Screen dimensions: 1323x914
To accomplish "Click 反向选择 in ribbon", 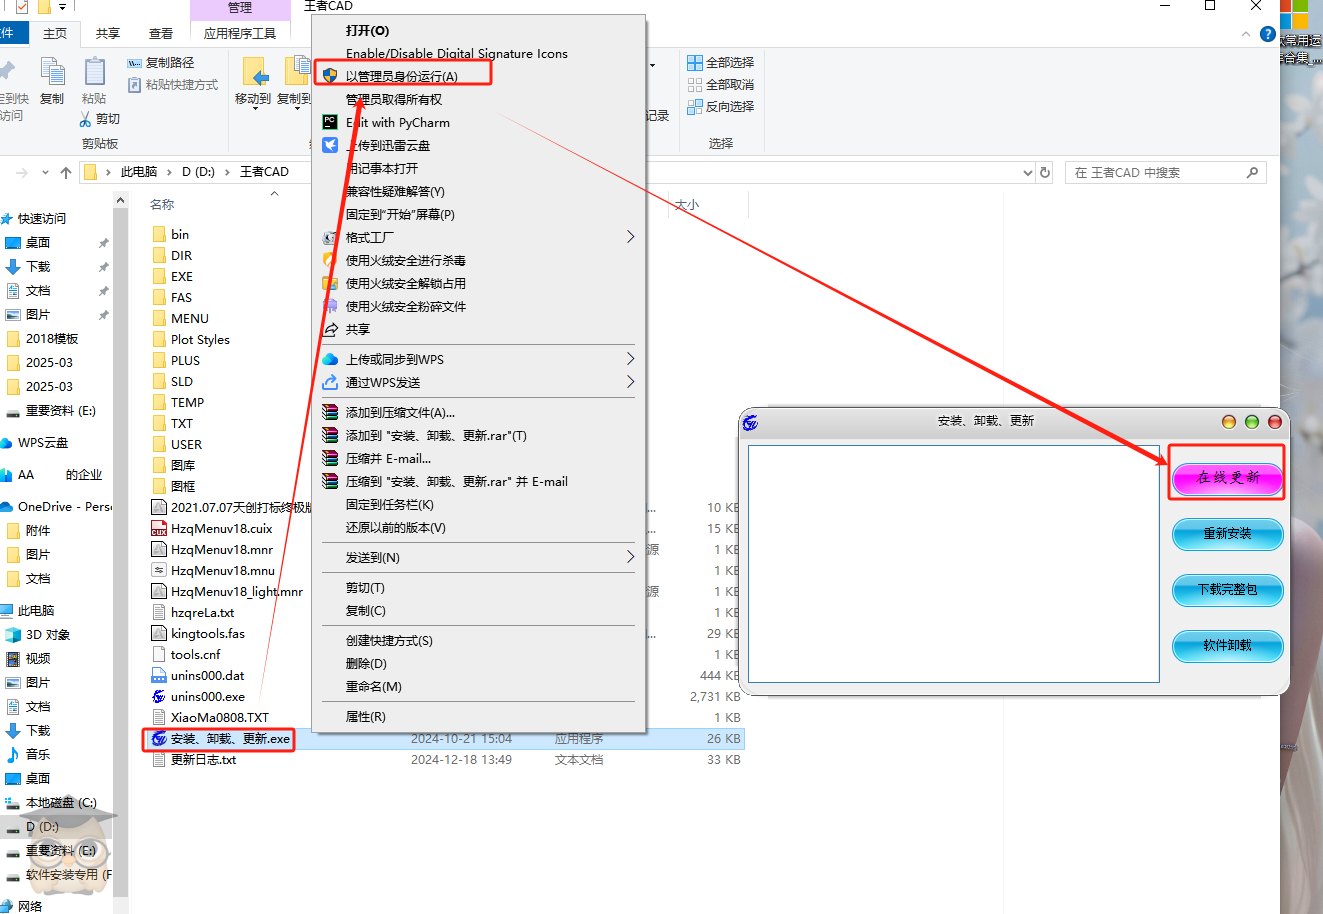I will (721, 106).
